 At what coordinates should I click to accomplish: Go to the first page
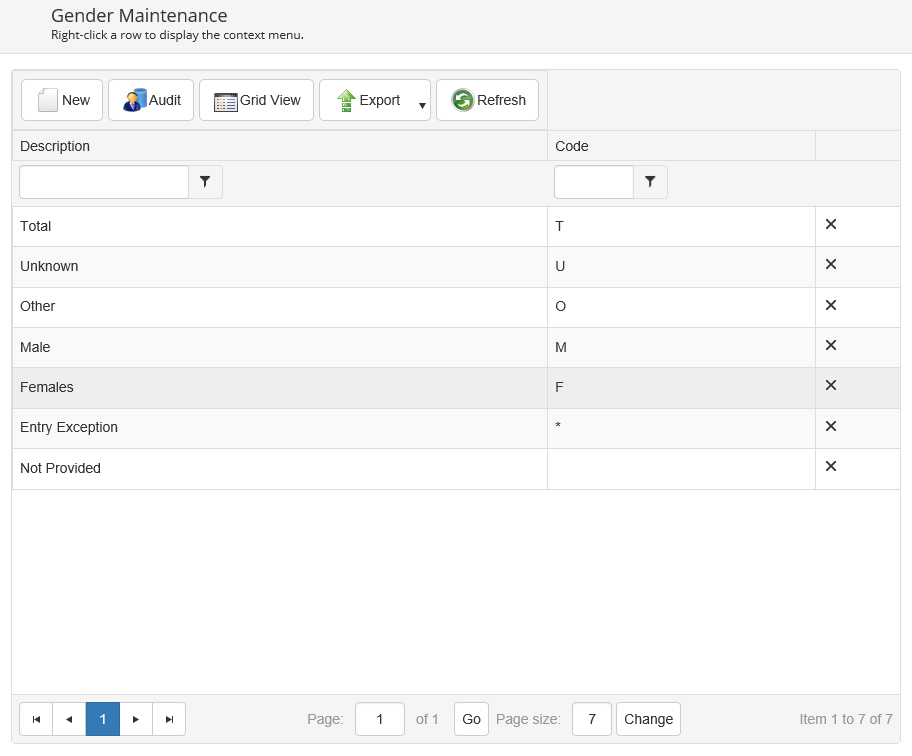pyautogui.click(x=36, y=719)
